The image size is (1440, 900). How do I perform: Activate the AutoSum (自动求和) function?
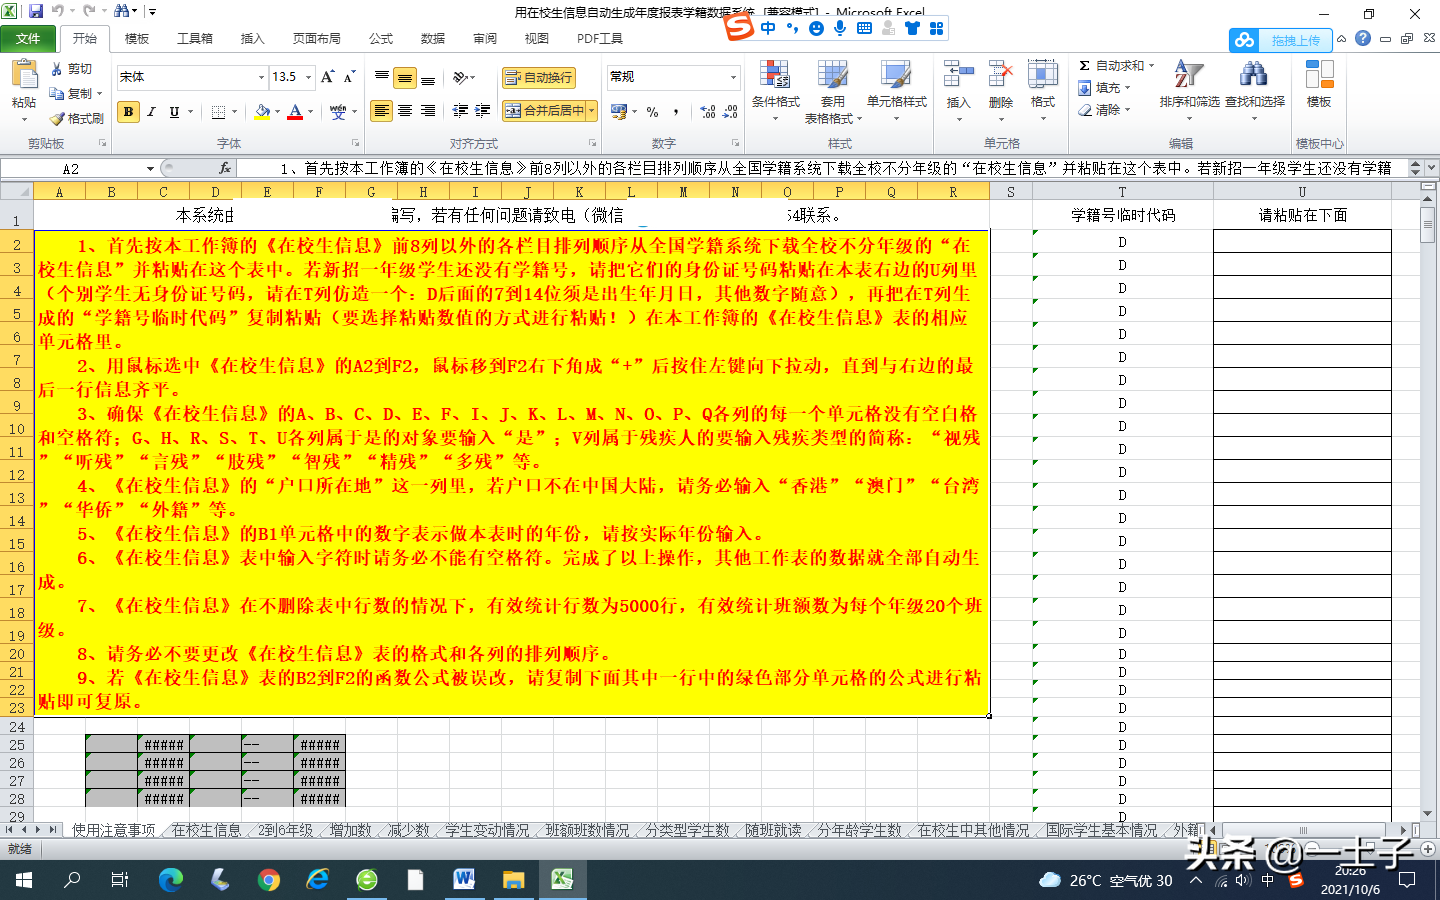pos(1105,64)
